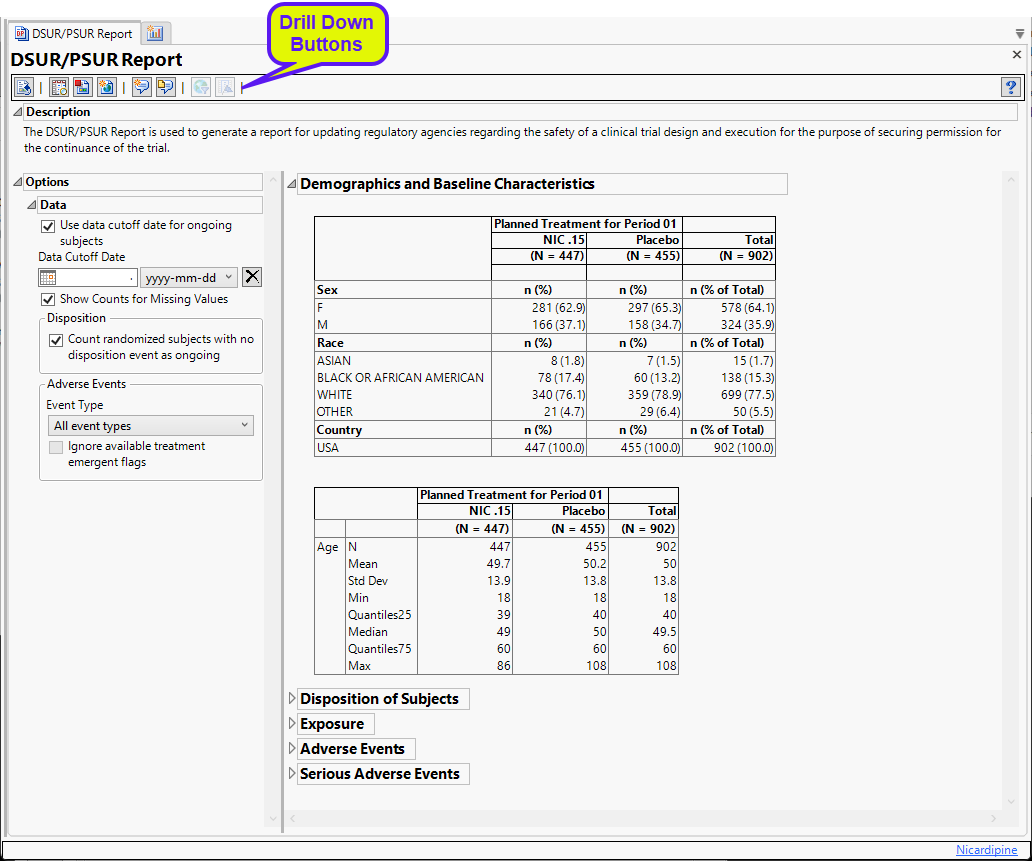The height and width of the screenshot is (861, 1032).
Task: Uncheck Use data cutoff date for ongoing subjects
Action: pyautogui.click(x=48, y=226)
